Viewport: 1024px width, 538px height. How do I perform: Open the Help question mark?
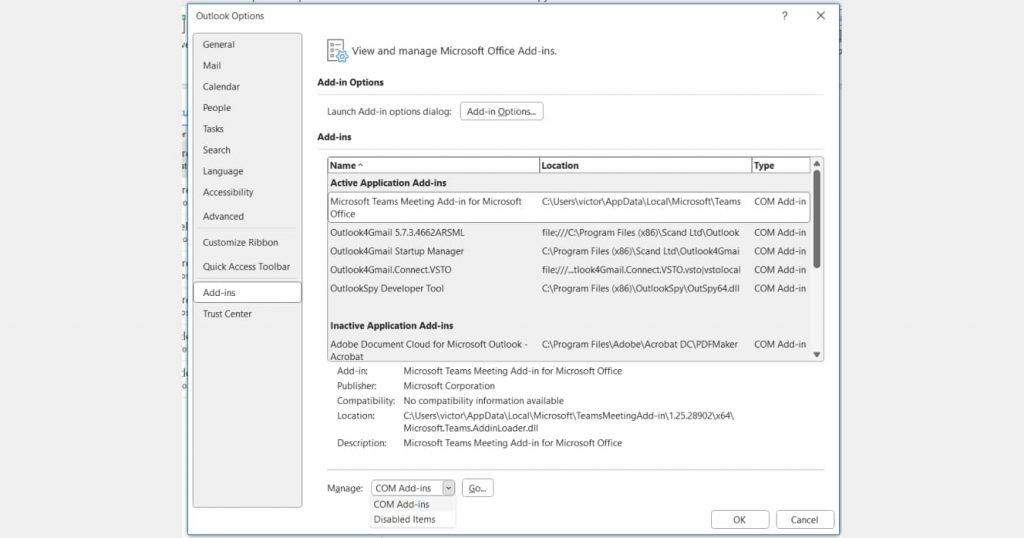coord(784,16)
